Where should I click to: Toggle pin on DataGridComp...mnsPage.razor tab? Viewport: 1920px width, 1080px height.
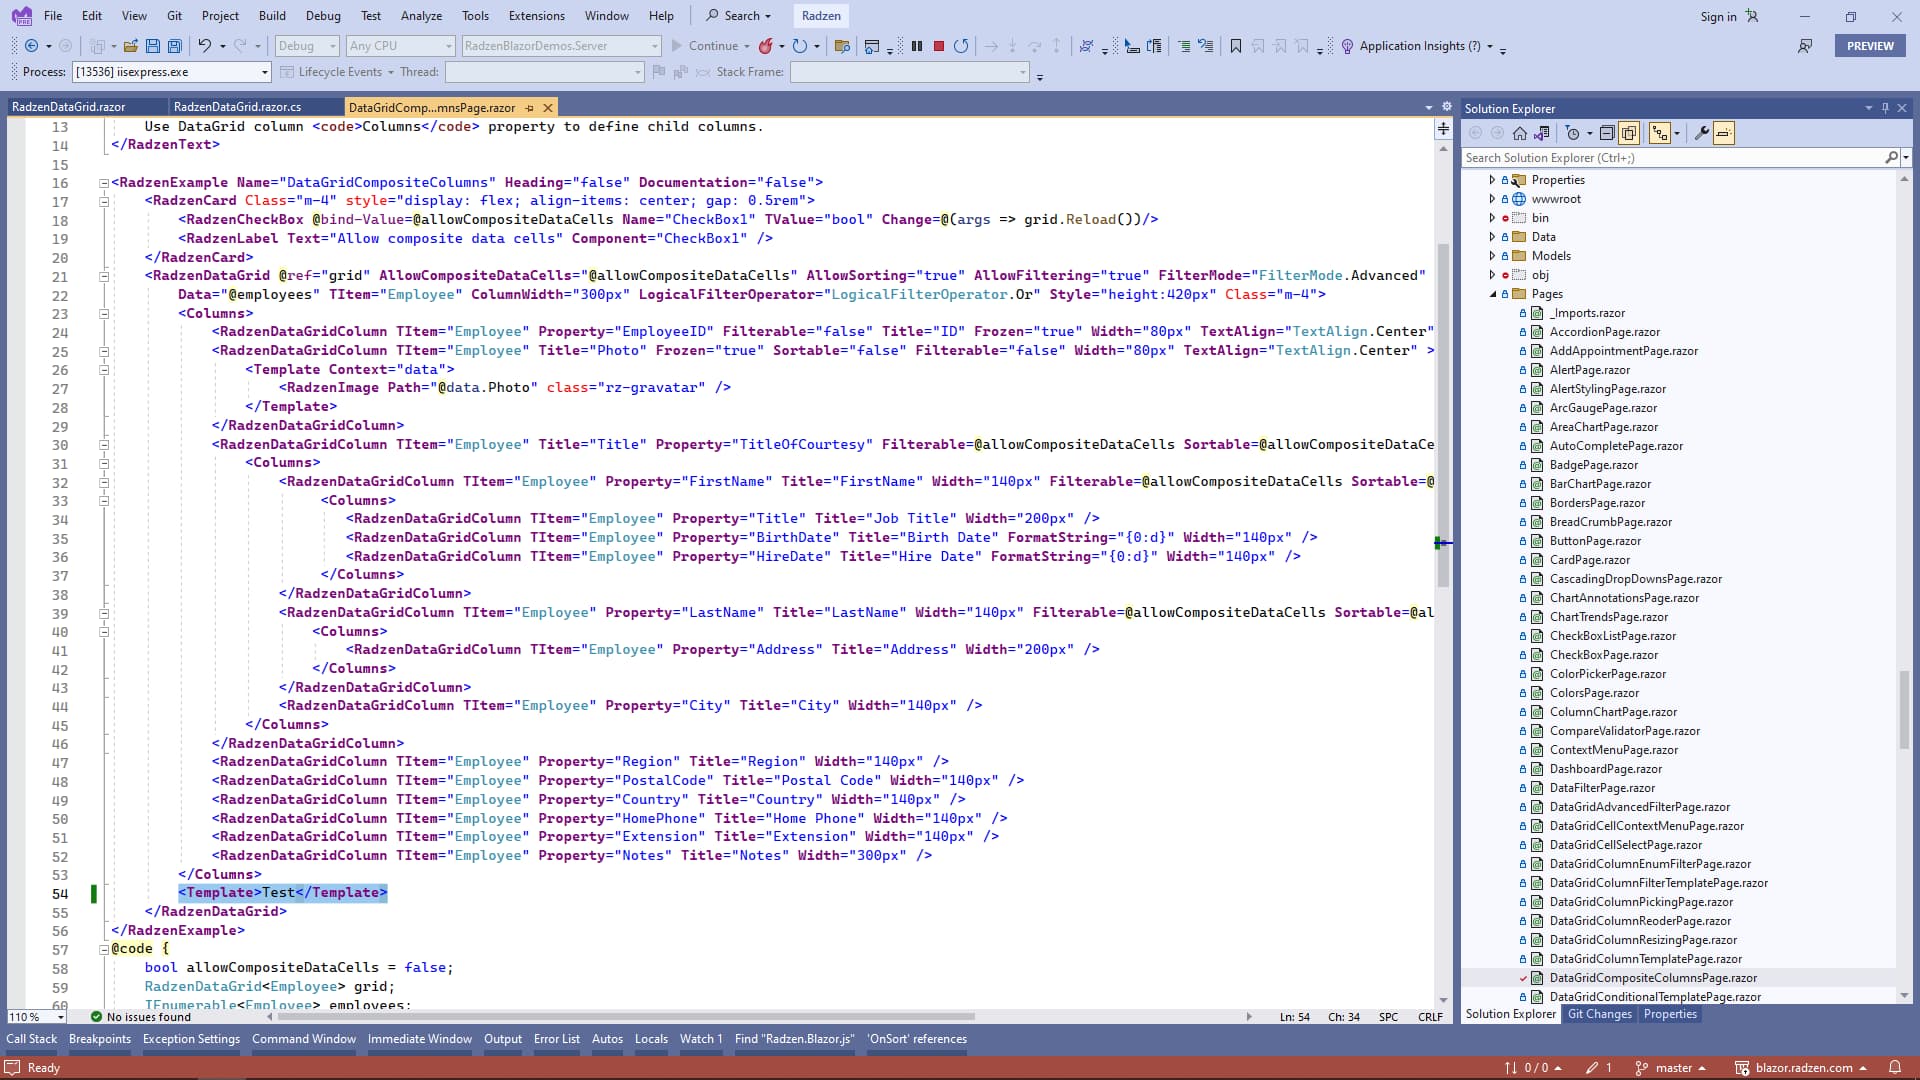click(x=530, y=107)
